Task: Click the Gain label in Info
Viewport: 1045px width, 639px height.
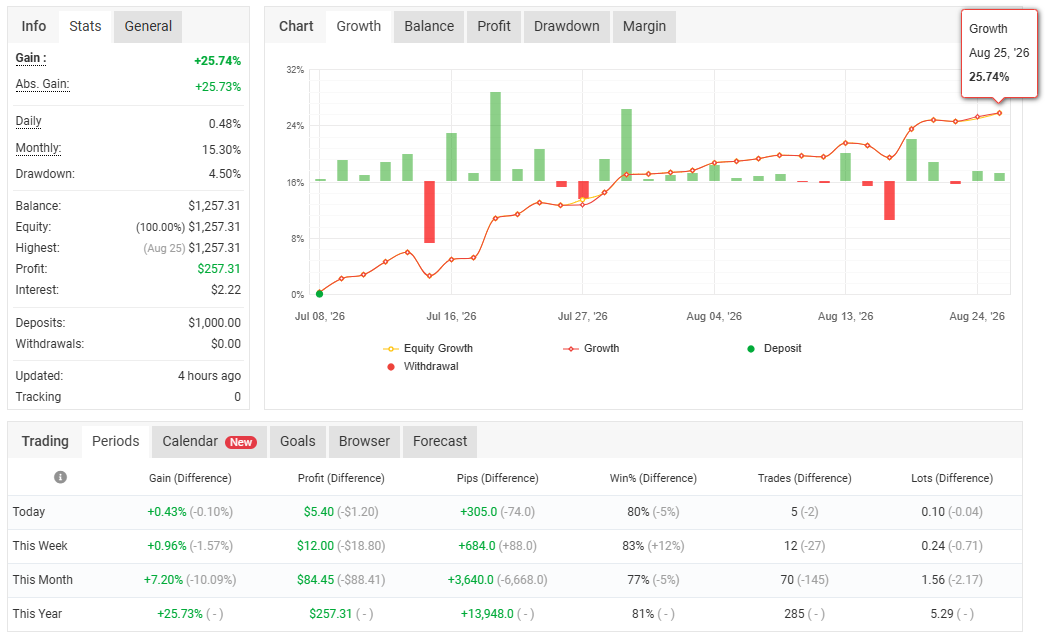Action: (x=31, y=58)
